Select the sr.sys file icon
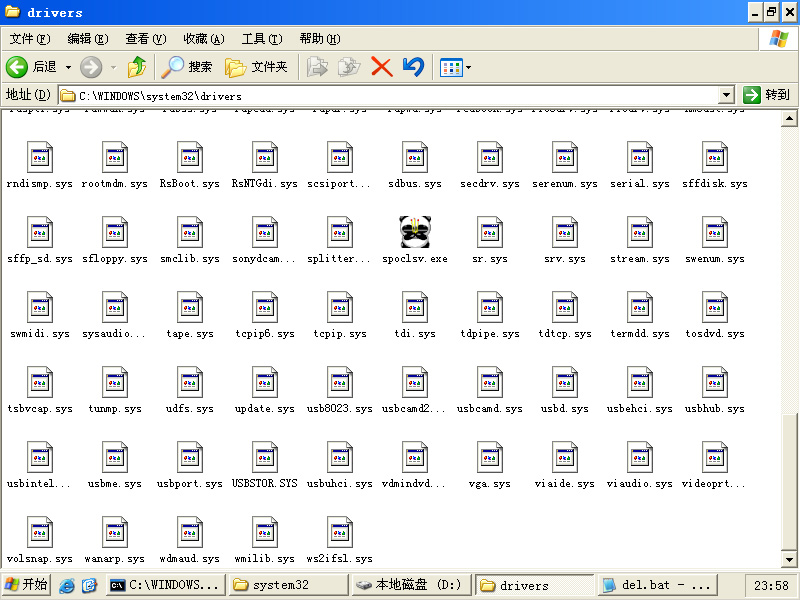This screenshot has height=600, width=800. click(x=490, y=232)
